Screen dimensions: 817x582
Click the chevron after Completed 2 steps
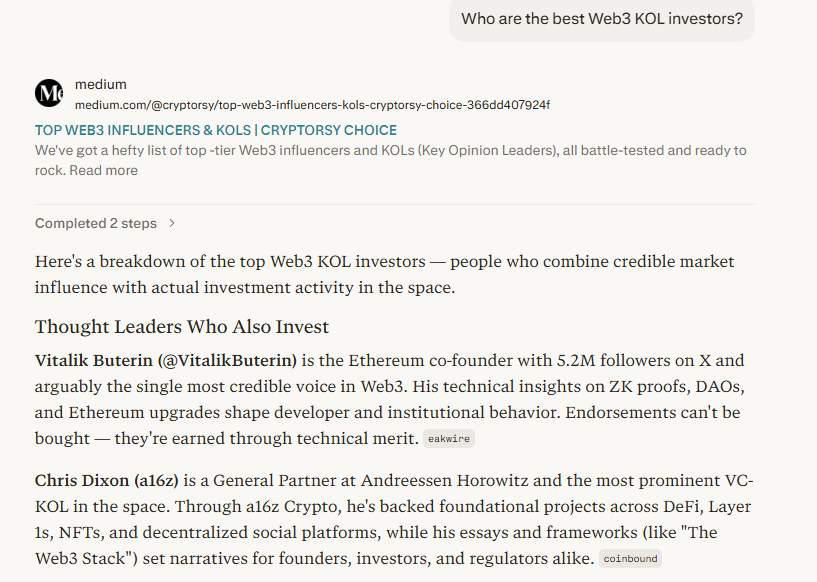170,223
